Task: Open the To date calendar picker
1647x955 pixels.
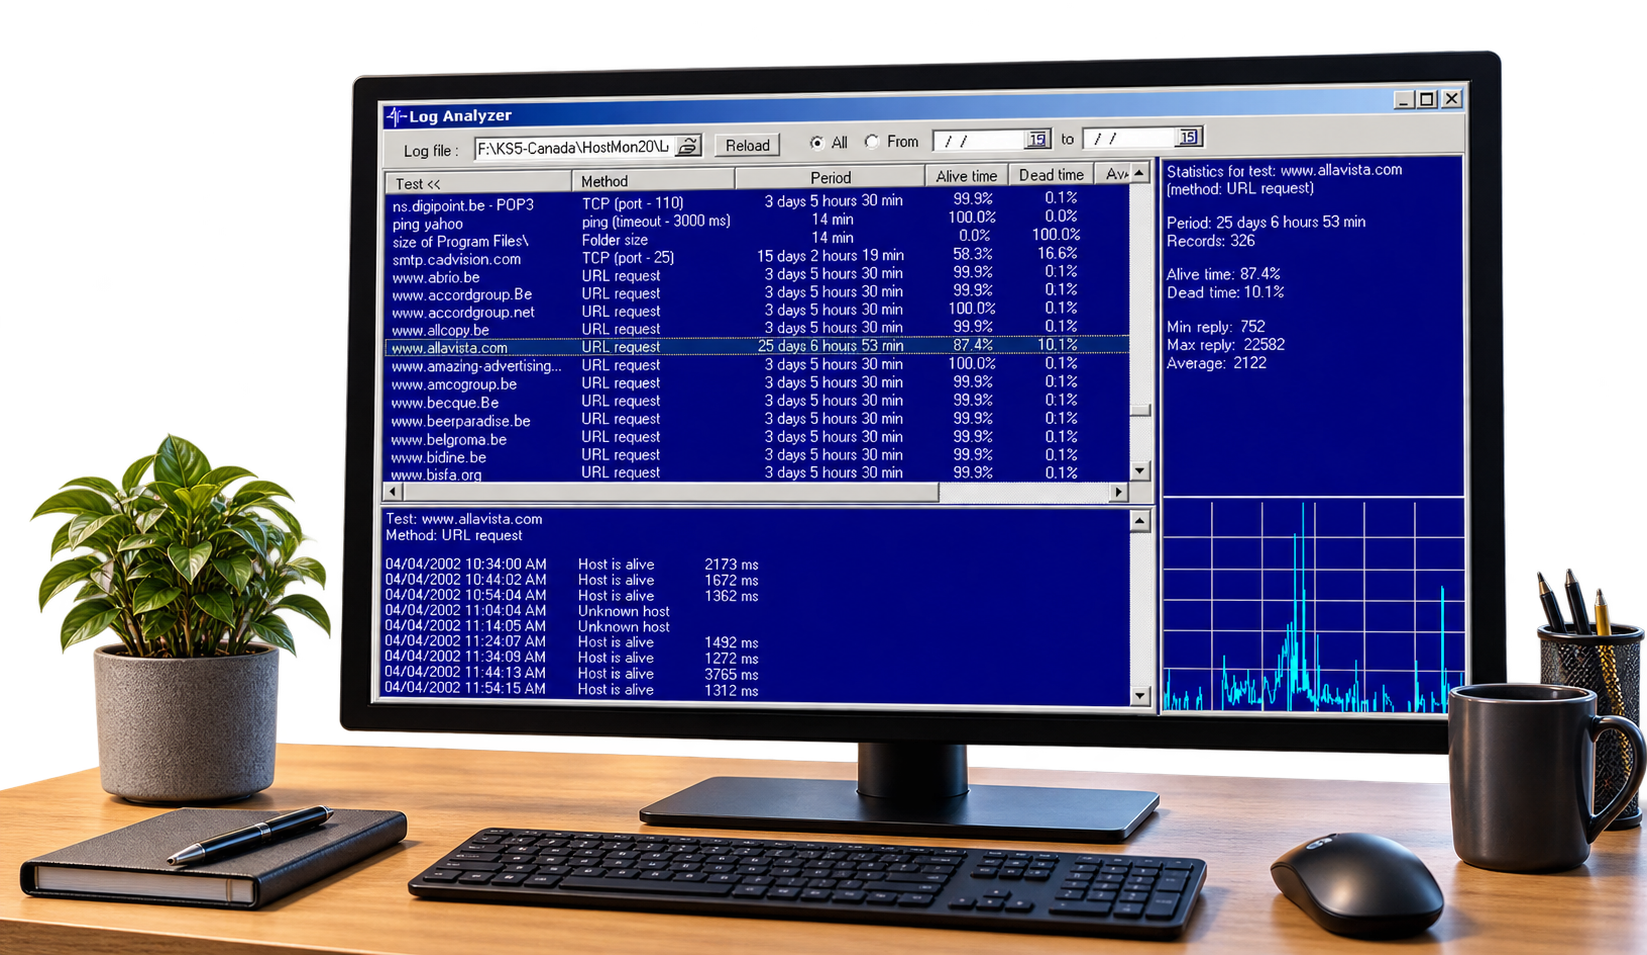Action: pos(1188,137)
